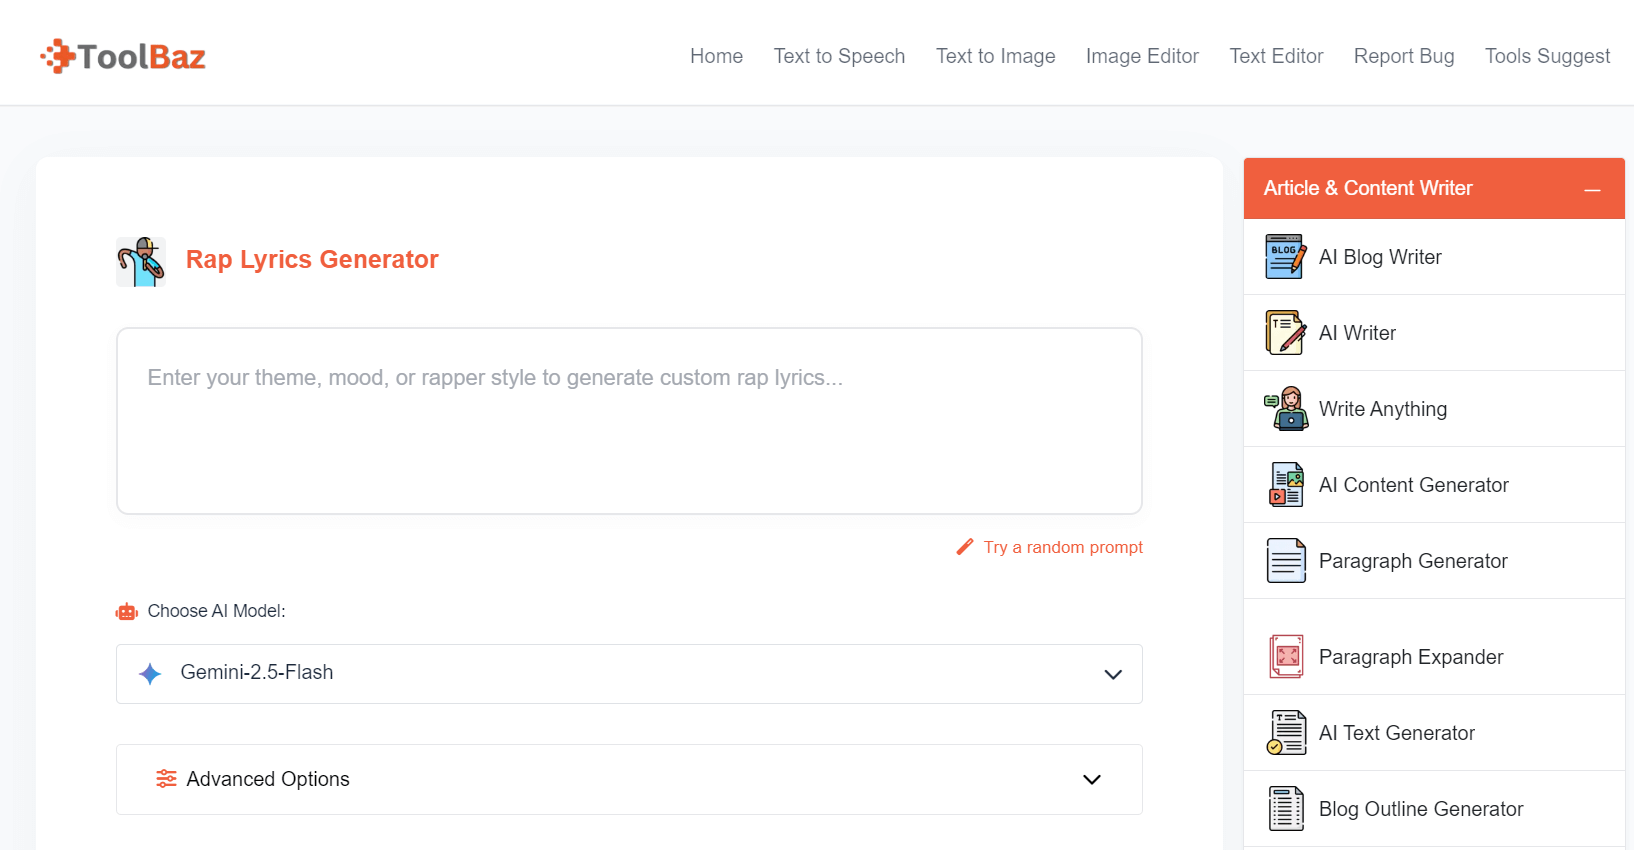Focus the rap lyrics theme text box

tap(629, 421)
